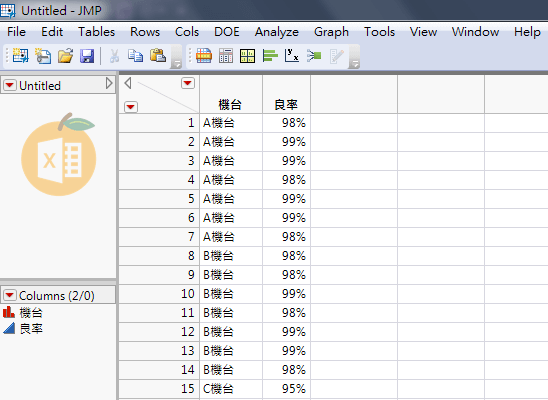Click the 95% cell in row 15
The image size is (548, 400).
click(x=286, y=388)
